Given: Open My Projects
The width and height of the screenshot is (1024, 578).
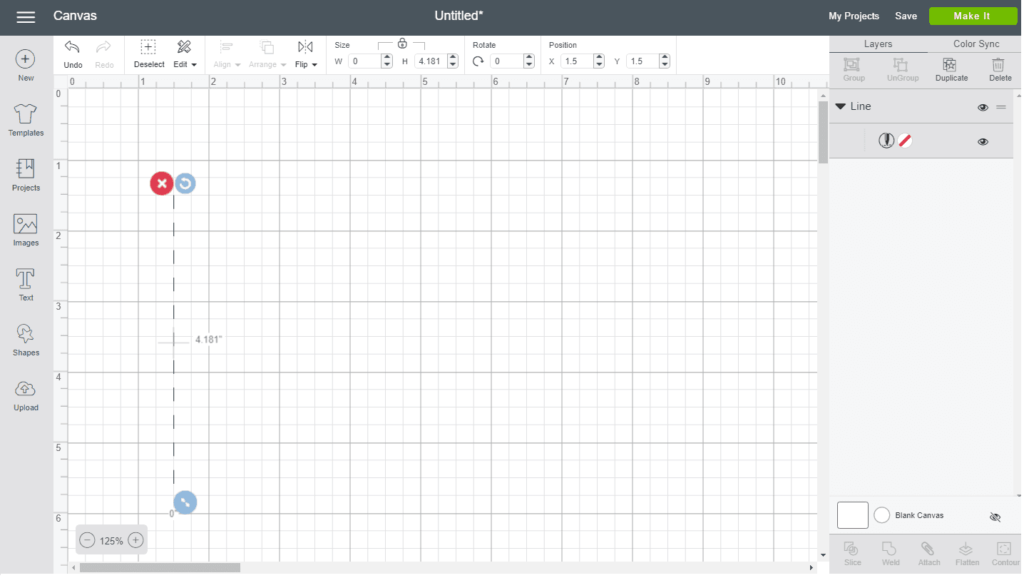Looking at the screenshot, I should 854,16.
